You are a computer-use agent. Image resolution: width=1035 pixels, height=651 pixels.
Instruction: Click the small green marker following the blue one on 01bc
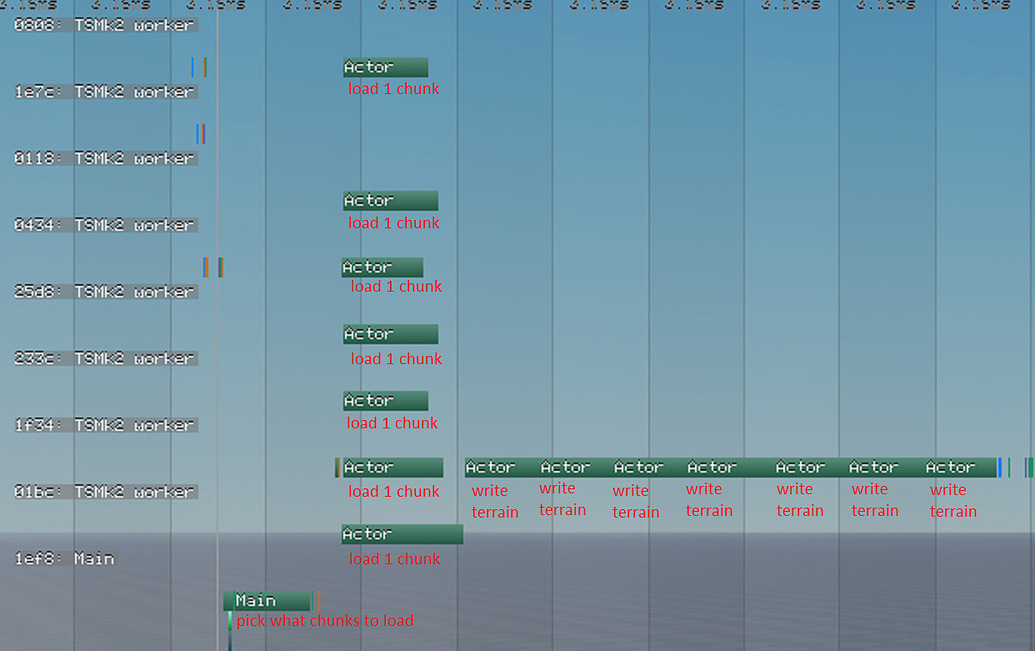pos(1009,467)
